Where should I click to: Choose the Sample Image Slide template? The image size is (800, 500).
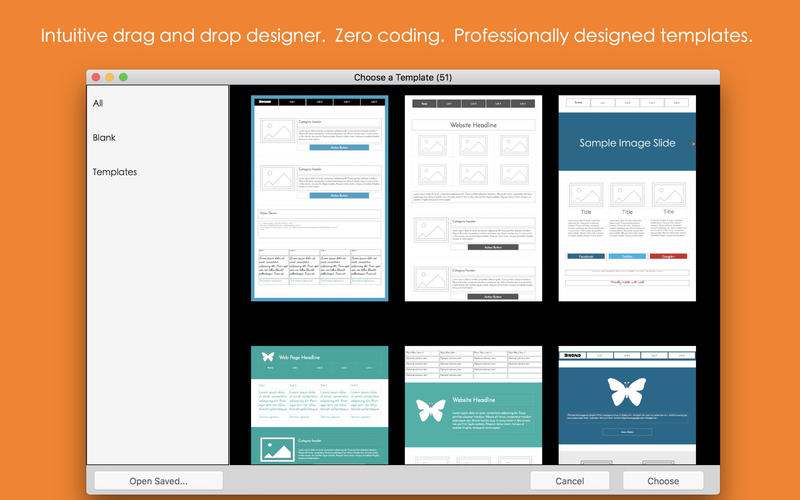(627, 198)
